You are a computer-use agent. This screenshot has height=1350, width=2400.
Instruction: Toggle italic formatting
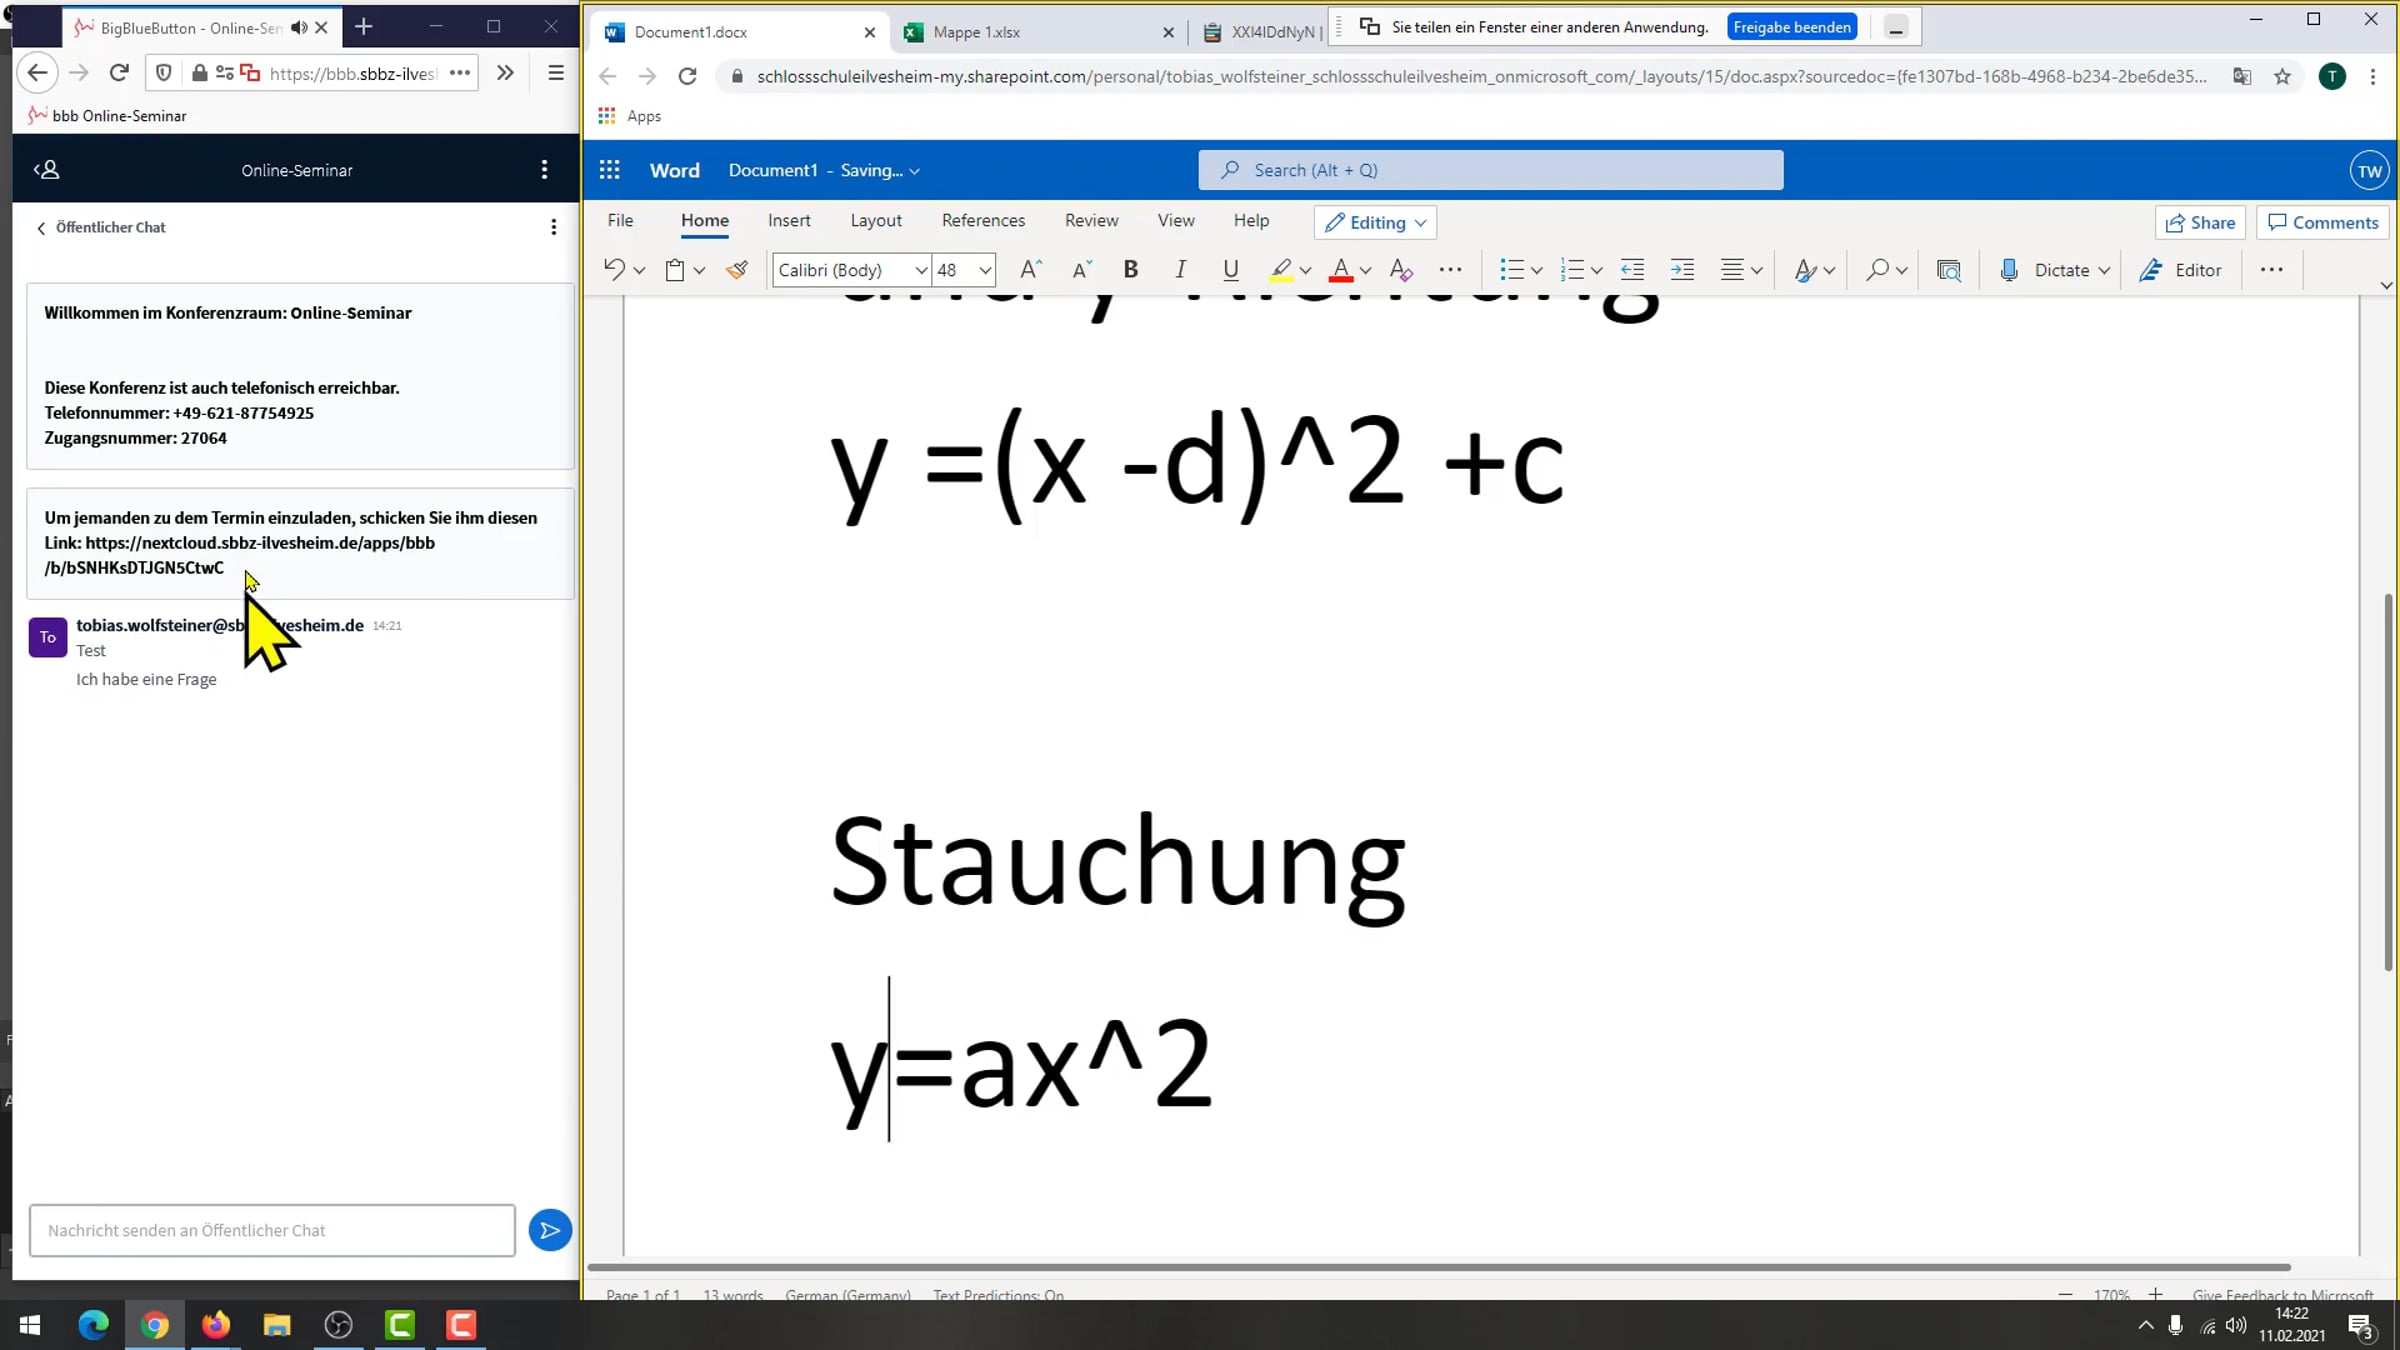click(1180, 270)
